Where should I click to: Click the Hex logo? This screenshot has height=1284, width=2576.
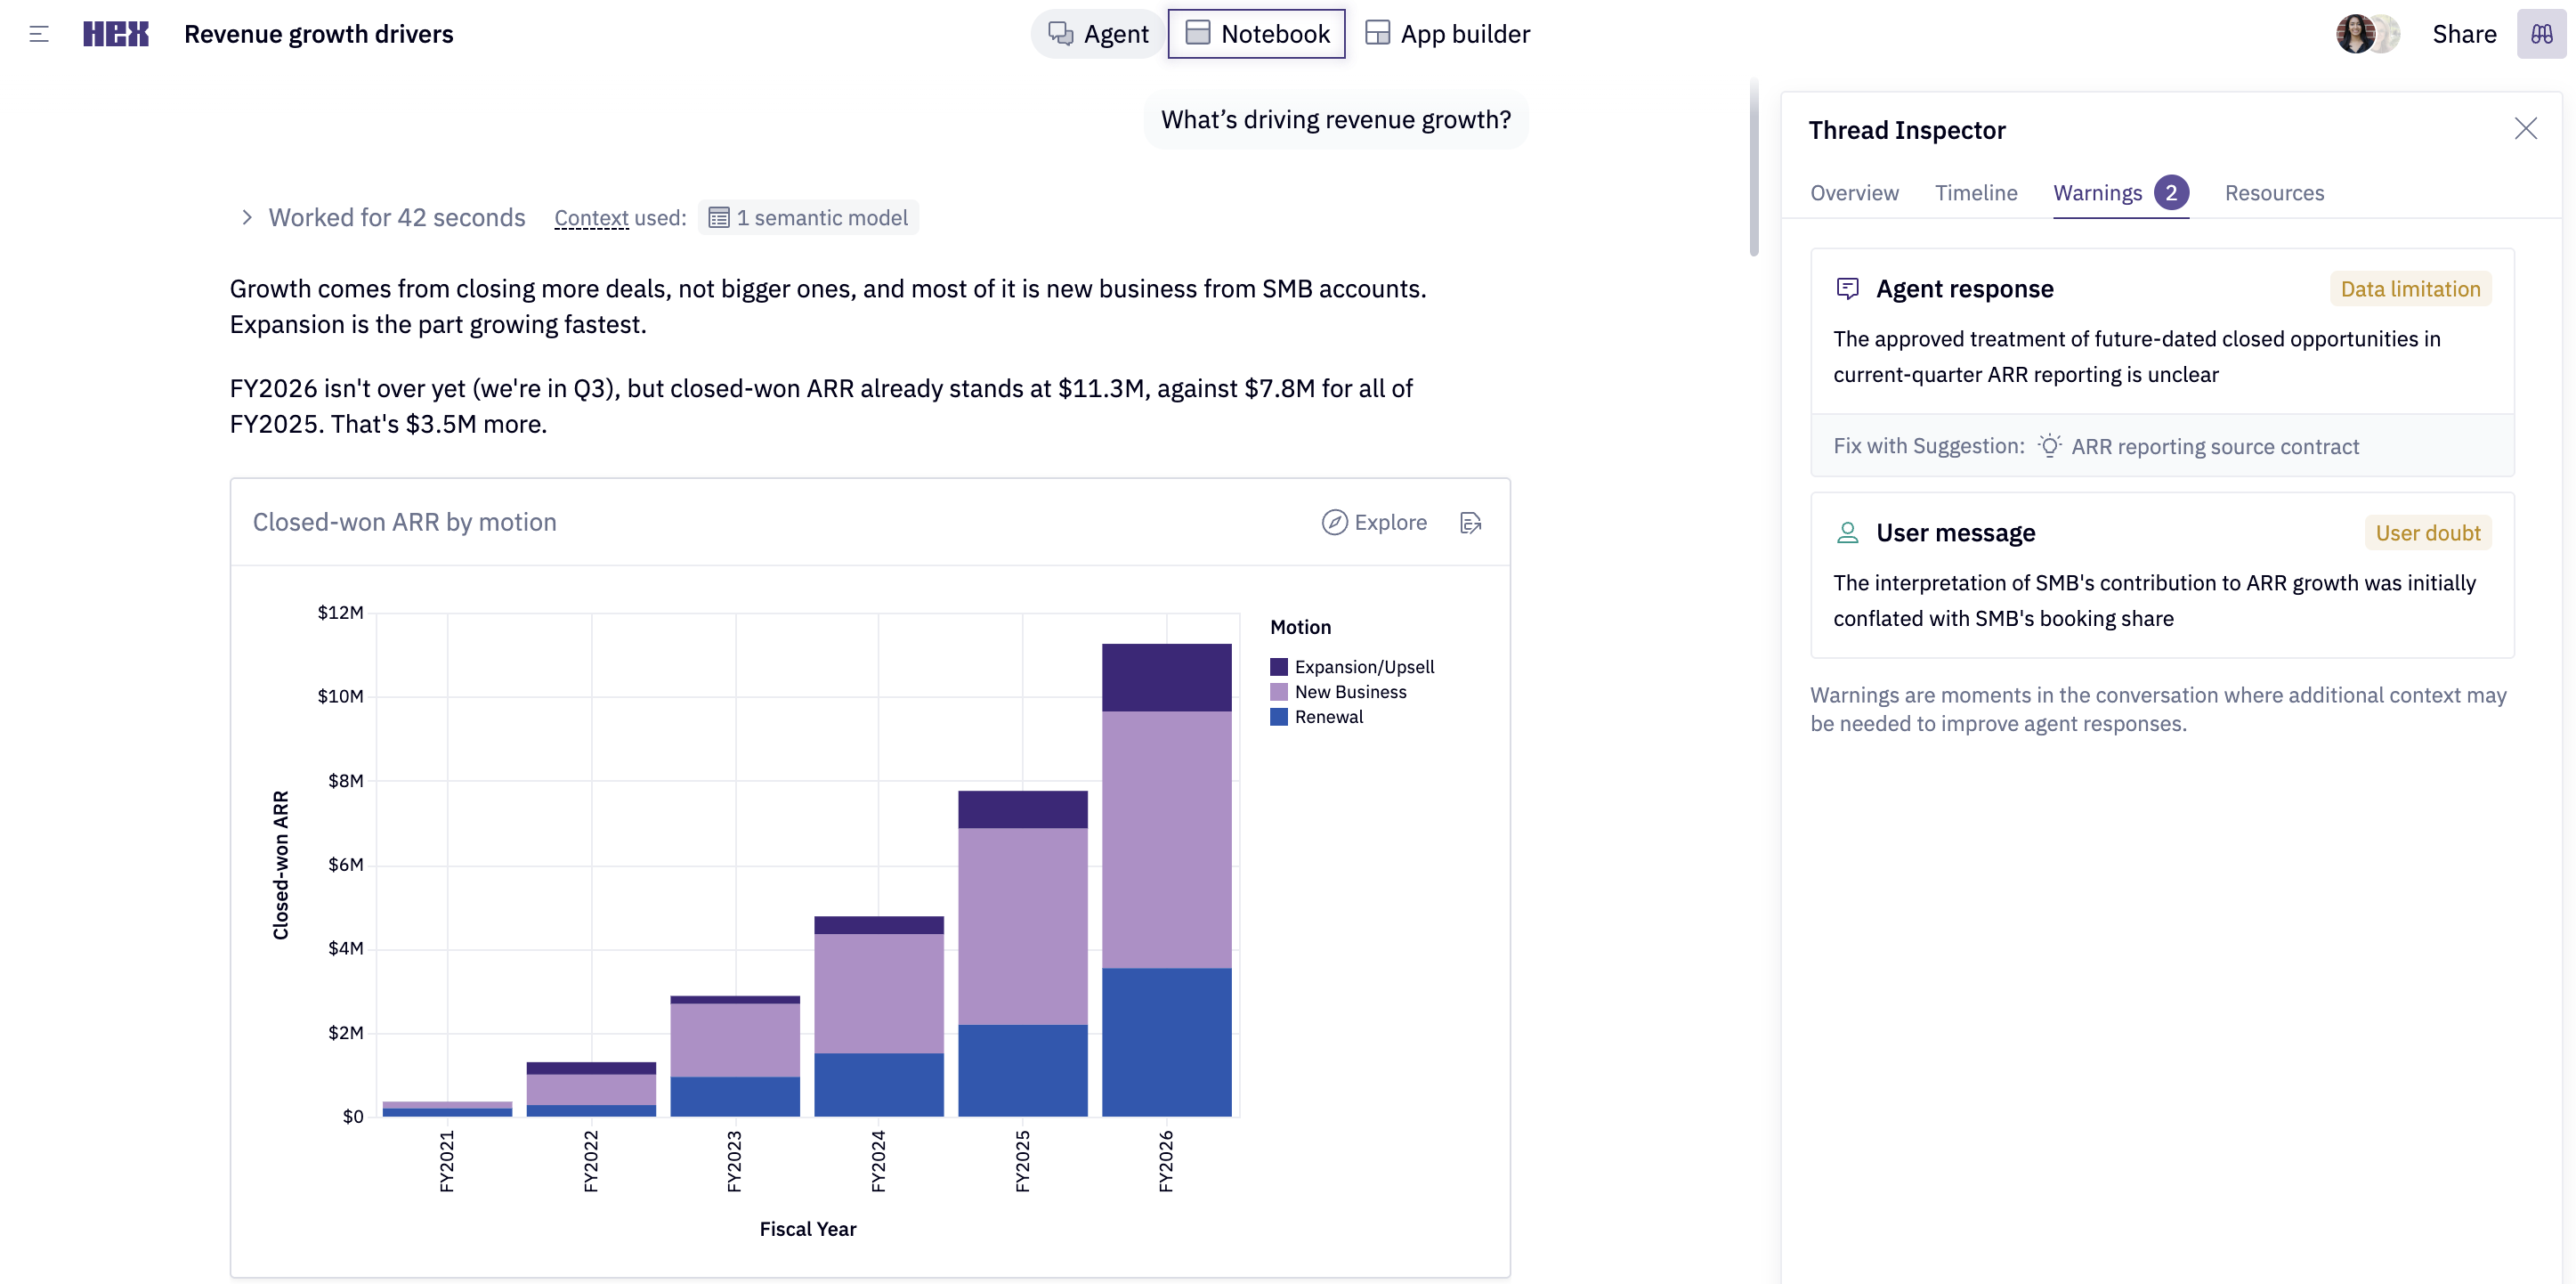click(x=116, y=34)
